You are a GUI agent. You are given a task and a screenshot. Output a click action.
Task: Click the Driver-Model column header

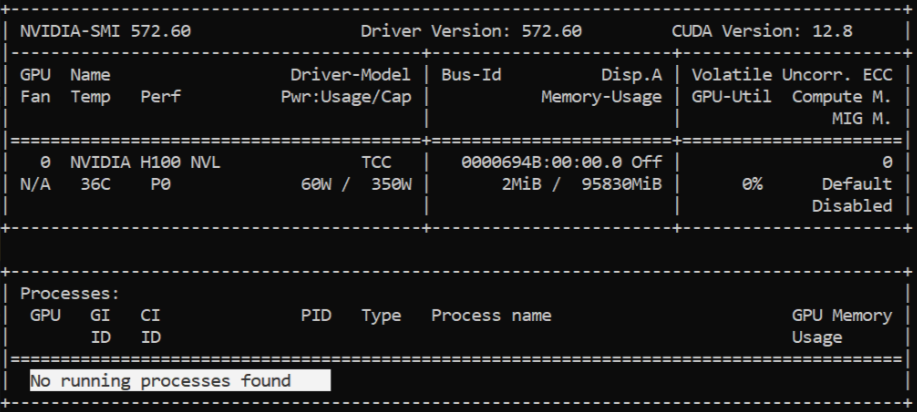[350, 75]
